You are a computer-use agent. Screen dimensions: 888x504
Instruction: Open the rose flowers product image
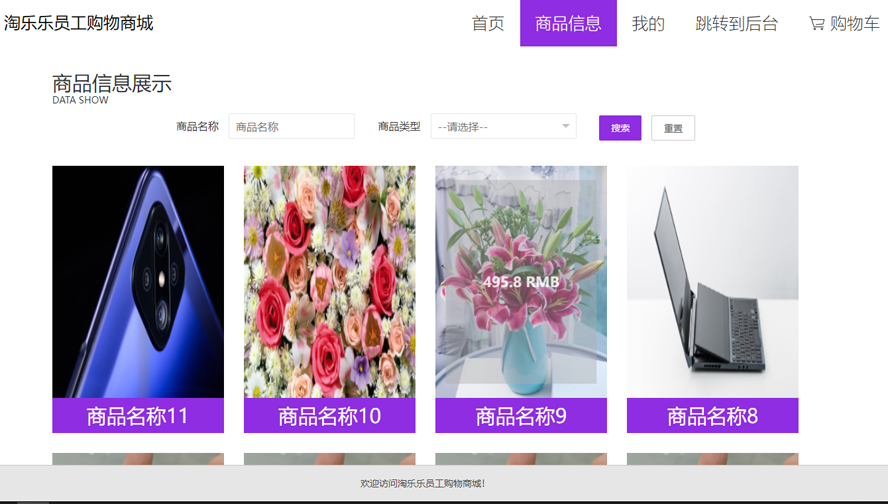330,281
